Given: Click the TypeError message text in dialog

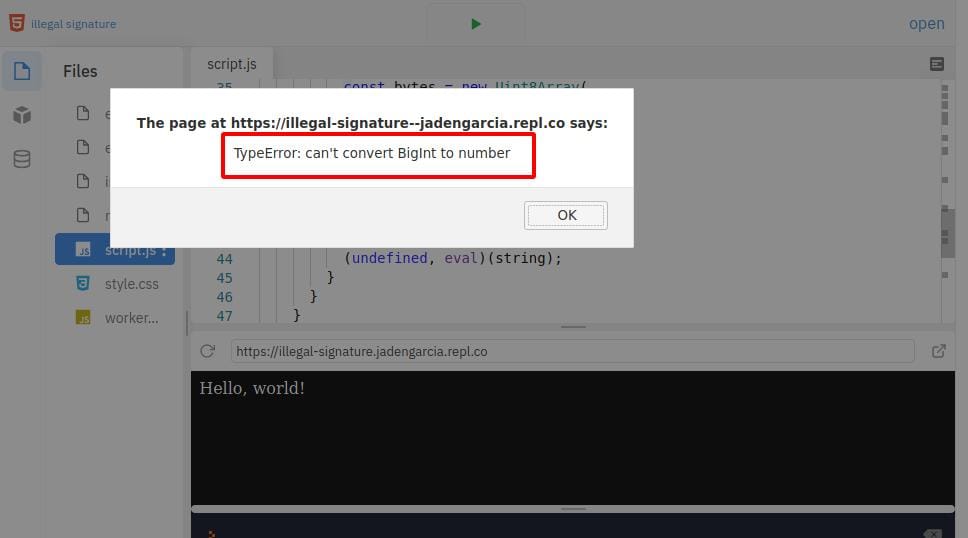Looking at the screenshot, I should point(372,153).
